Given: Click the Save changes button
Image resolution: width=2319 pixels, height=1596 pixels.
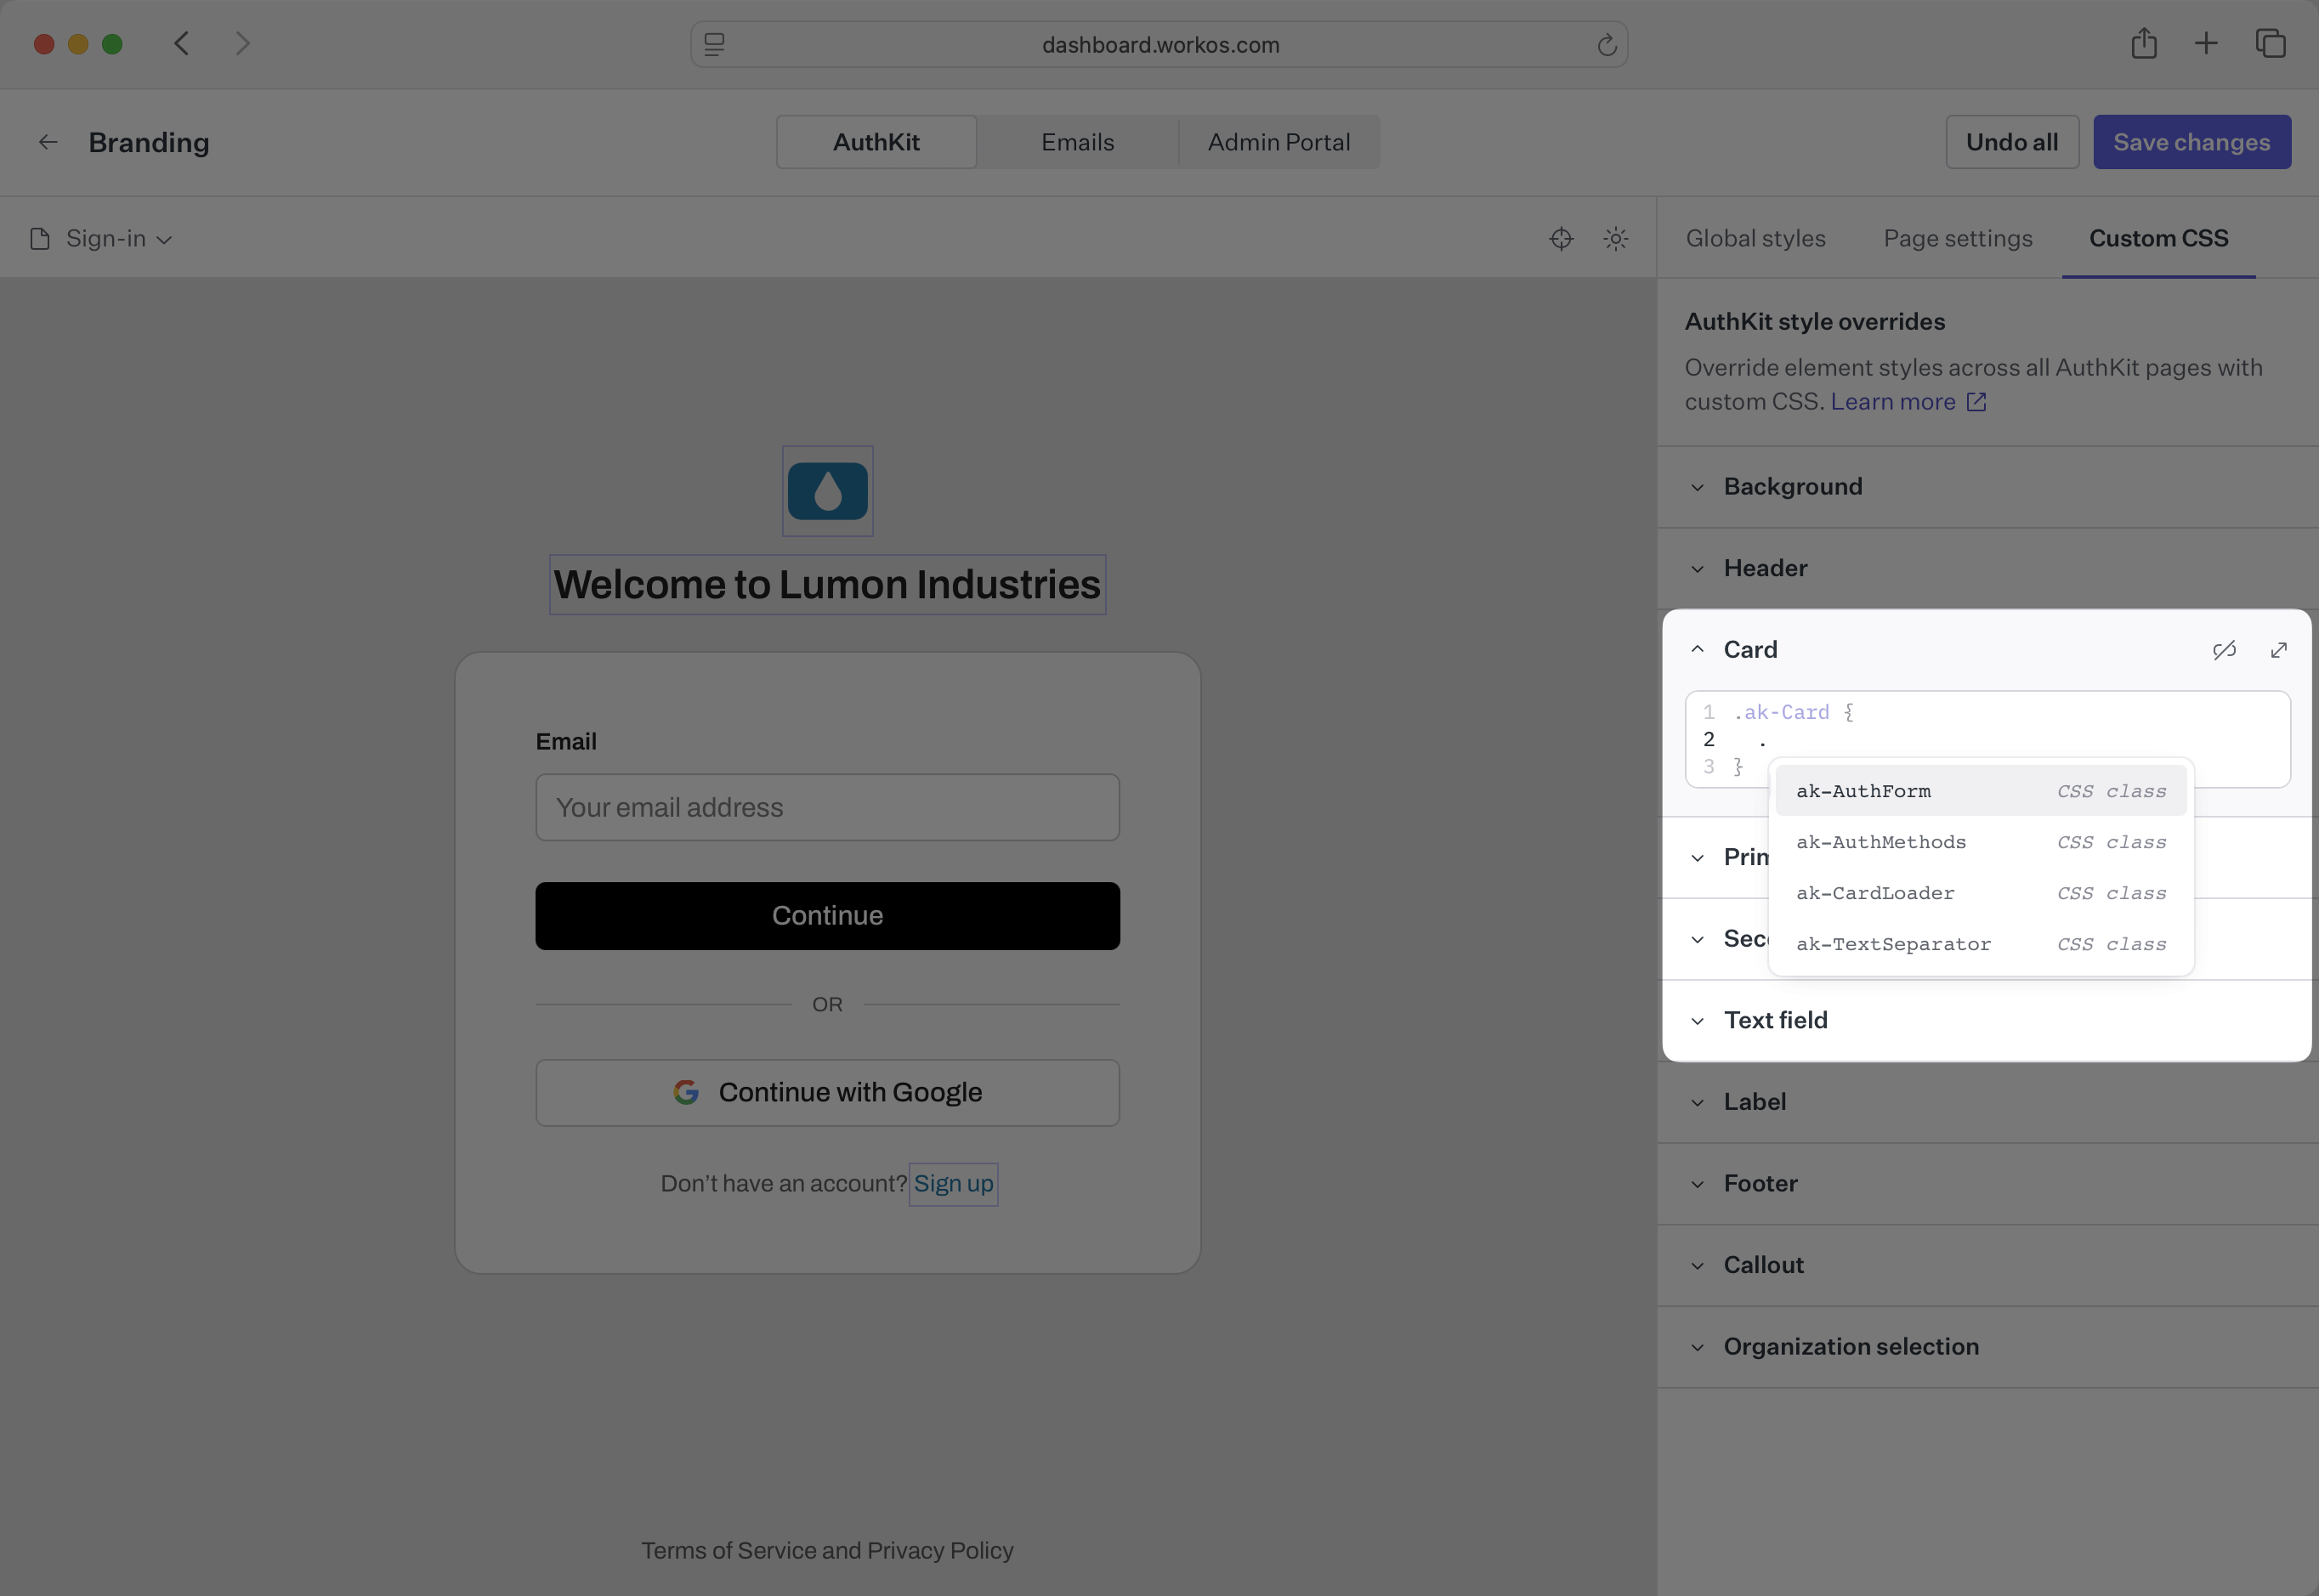Looking at the screenshot, I should (x=2192, y=141).
